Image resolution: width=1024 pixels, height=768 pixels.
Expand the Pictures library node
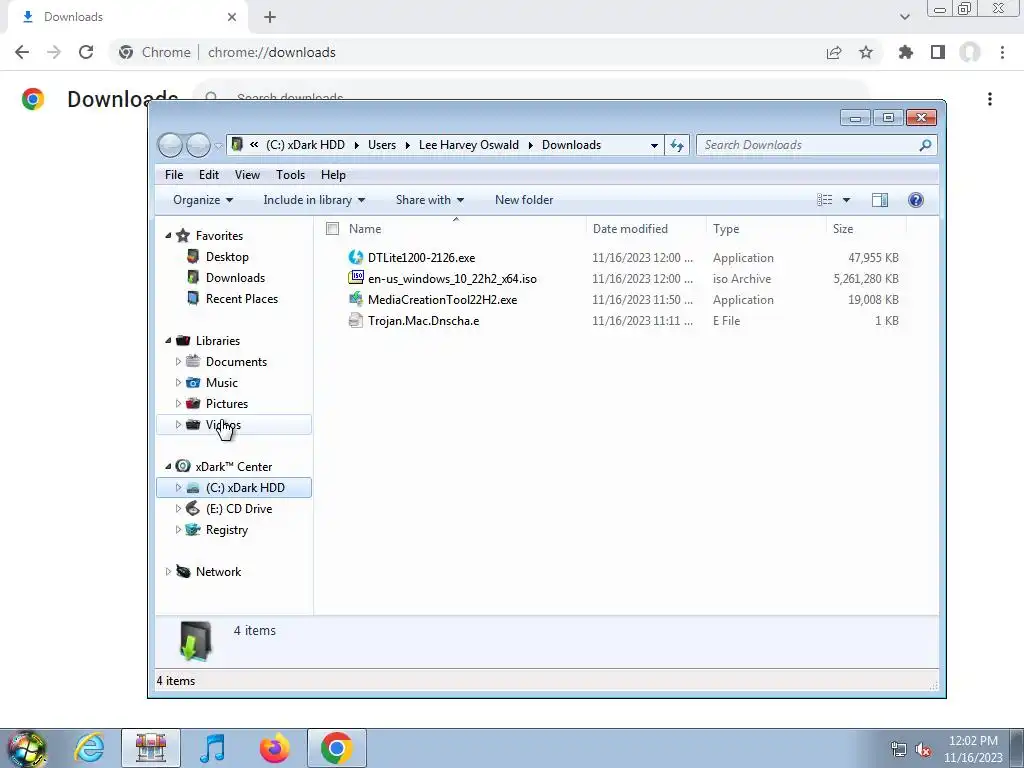point(178,403)
